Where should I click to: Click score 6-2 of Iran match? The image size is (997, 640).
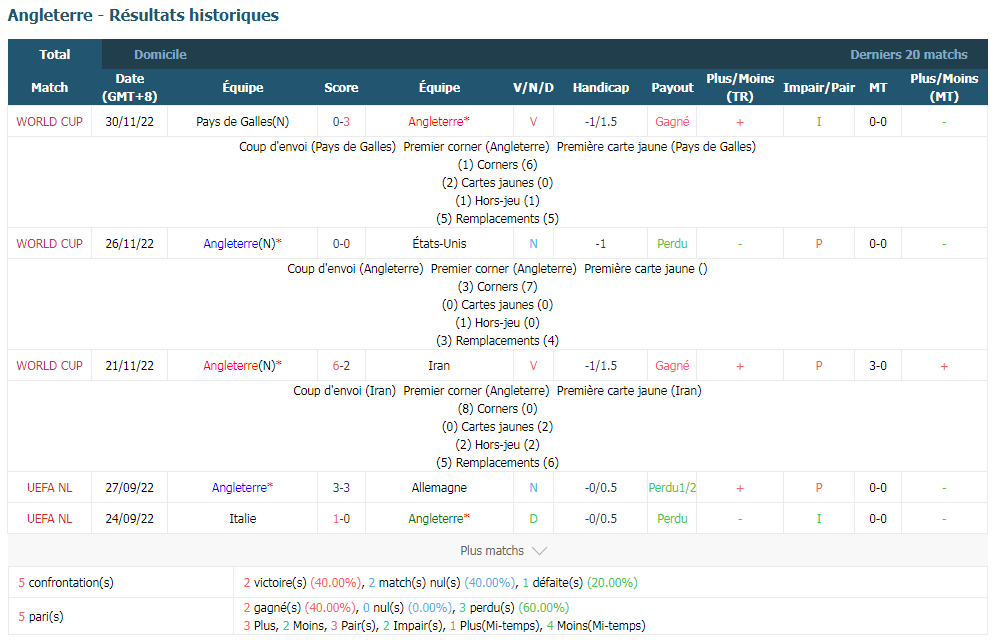click(341, 366)
